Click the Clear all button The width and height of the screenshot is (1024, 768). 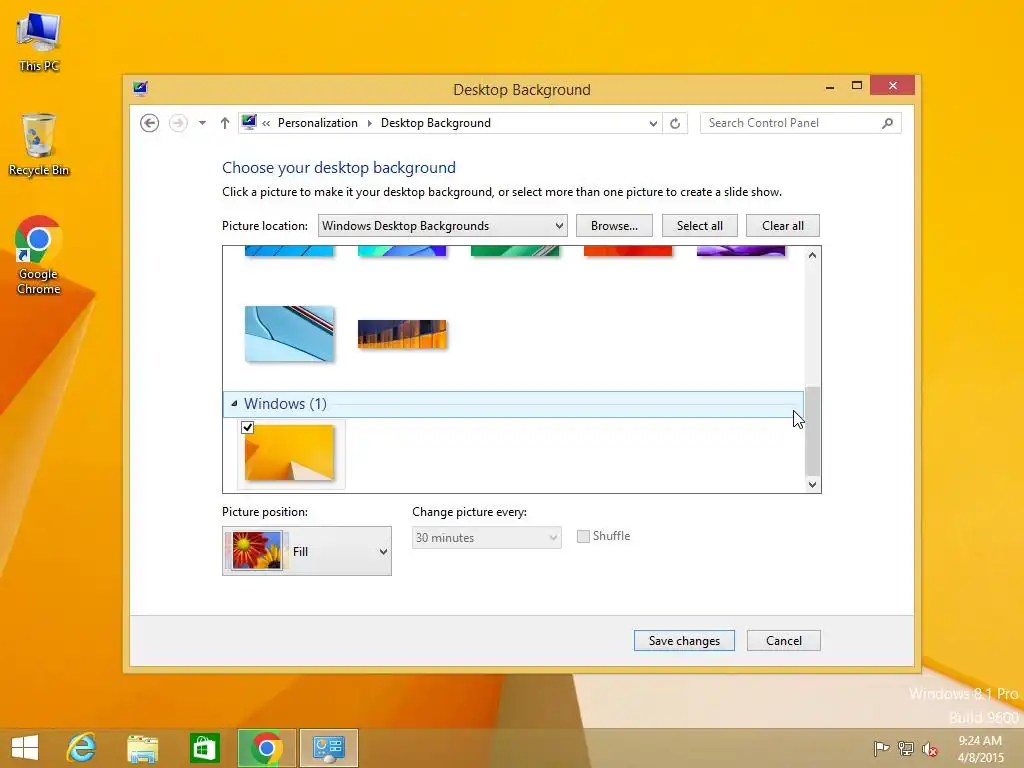point(782,226)
